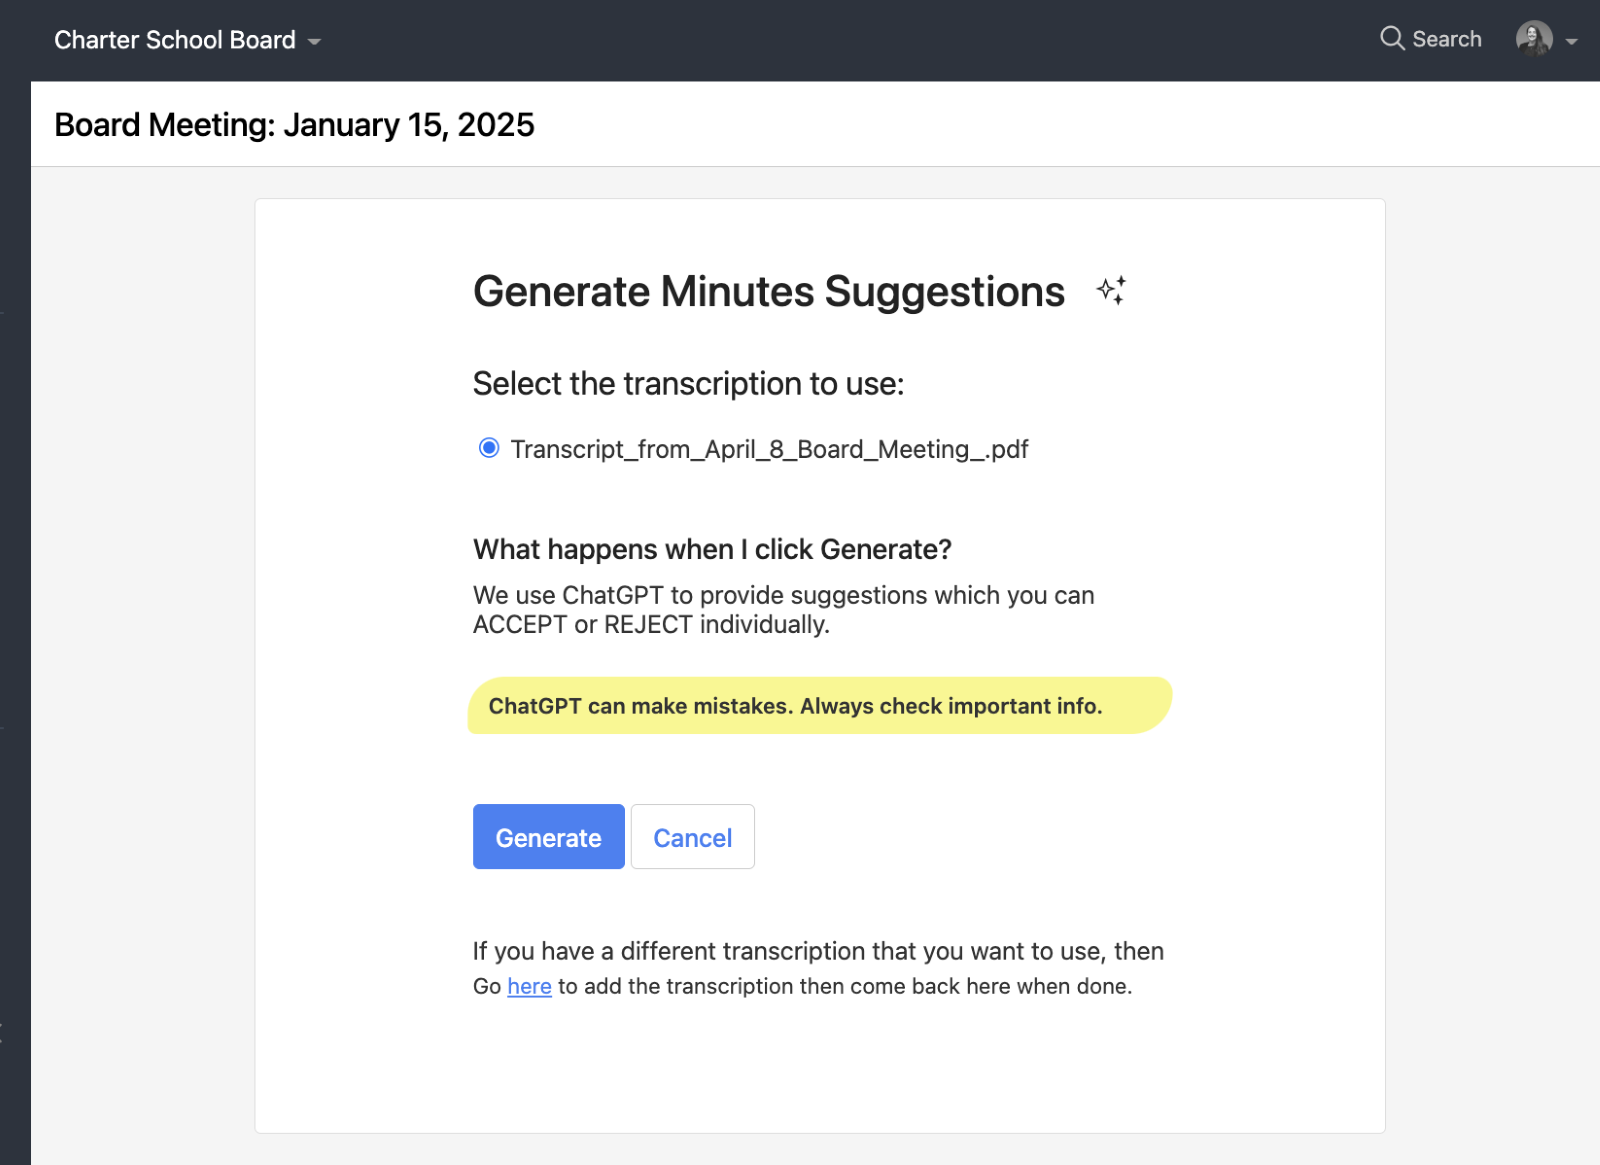Select the transcript radio button
Screen dimensions: 1600x1165
(x=489, y=448)
